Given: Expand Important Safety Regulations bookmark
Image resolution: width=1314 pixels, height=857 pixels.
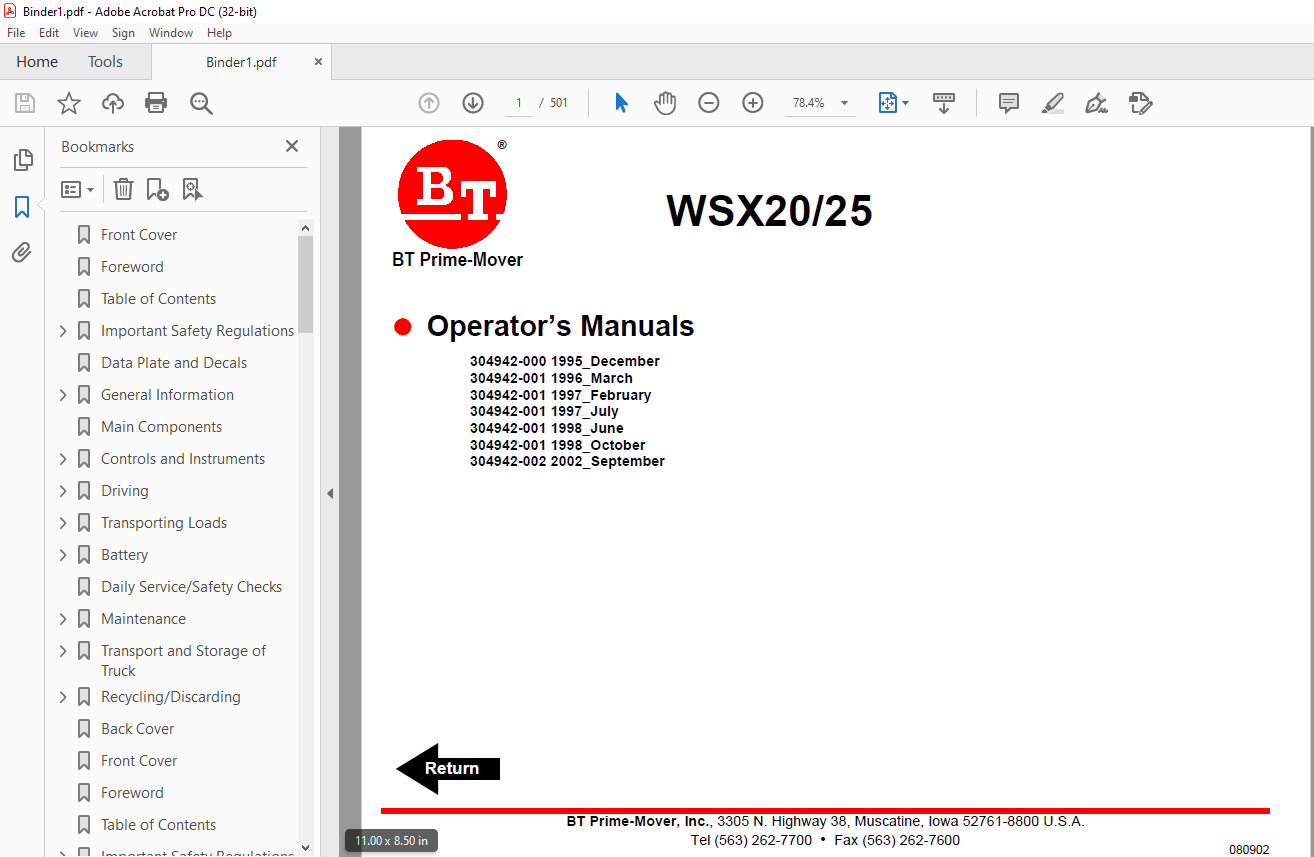Looking at the screenshot, I should click(63, 331).
